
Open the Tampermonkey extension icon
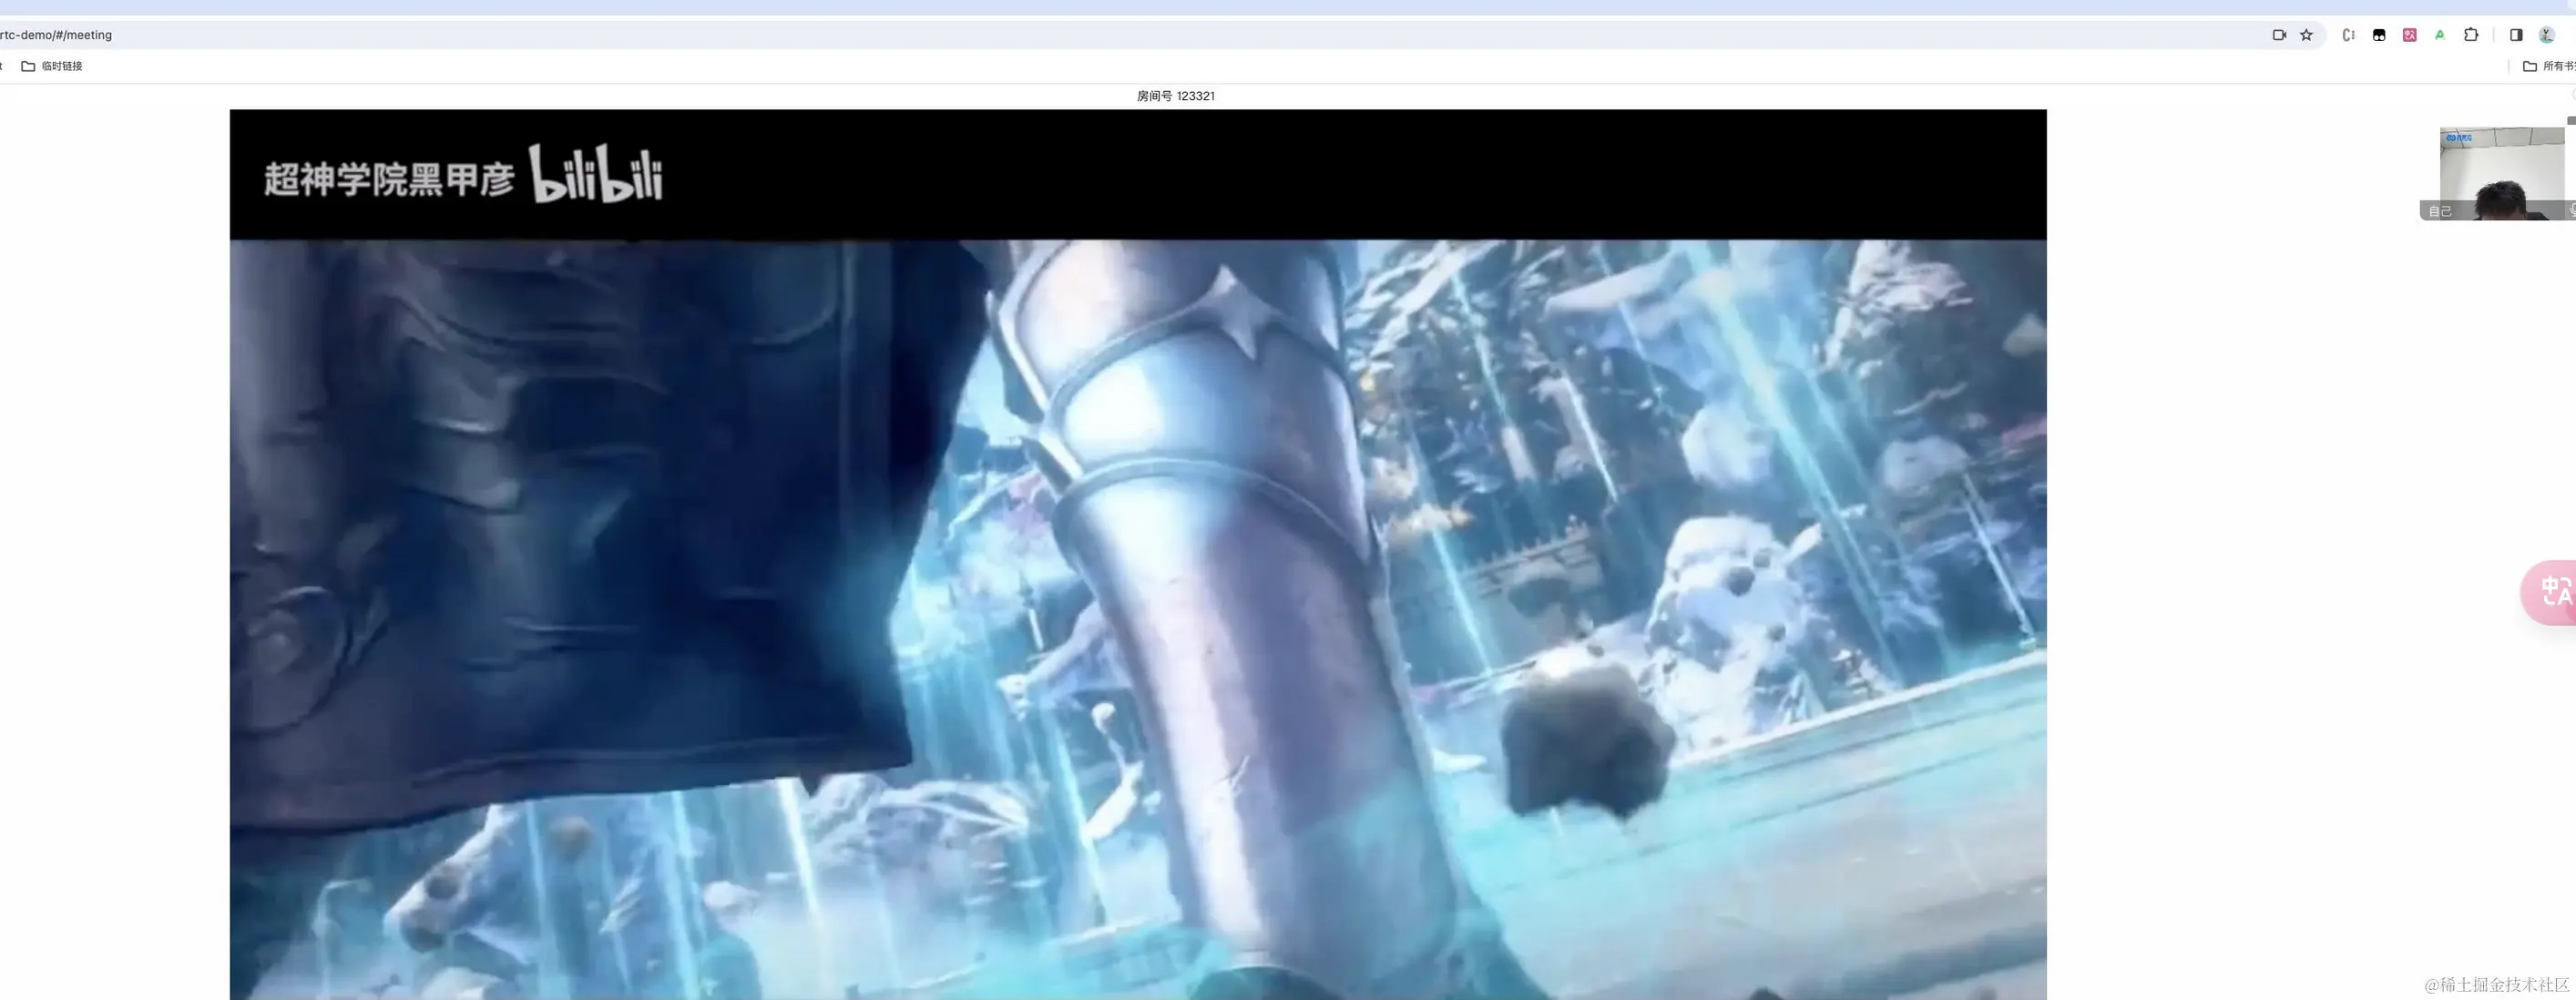(x=2379, y=35)
